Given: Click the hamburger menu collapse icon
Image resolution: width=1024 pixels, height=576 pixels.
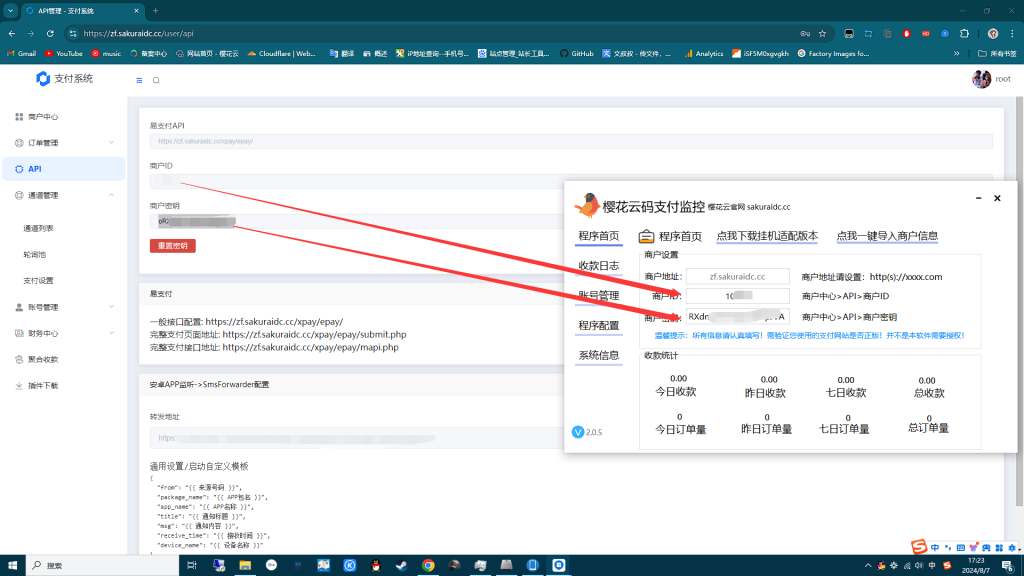Looking at the screenshot, I should pos(139,80).
